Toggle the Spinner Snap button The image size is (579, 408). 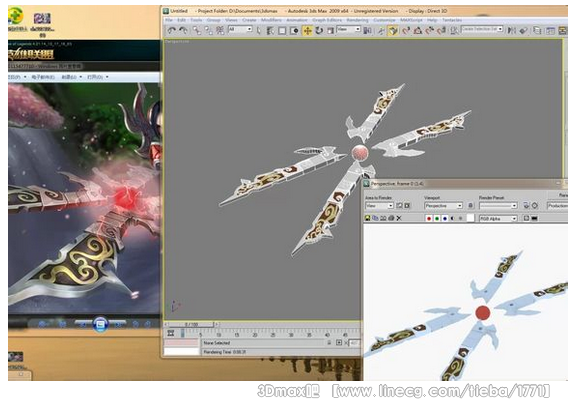[x=441, y=31]
